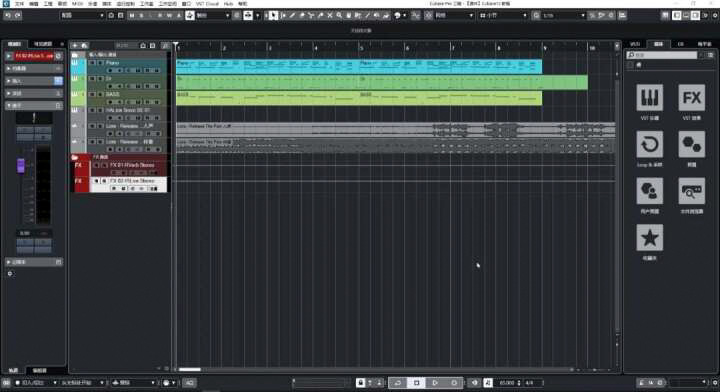Viewport: 720px width, 392px height.
Task: Toggle global Mute M state button
Action: (x=132, y=15)
